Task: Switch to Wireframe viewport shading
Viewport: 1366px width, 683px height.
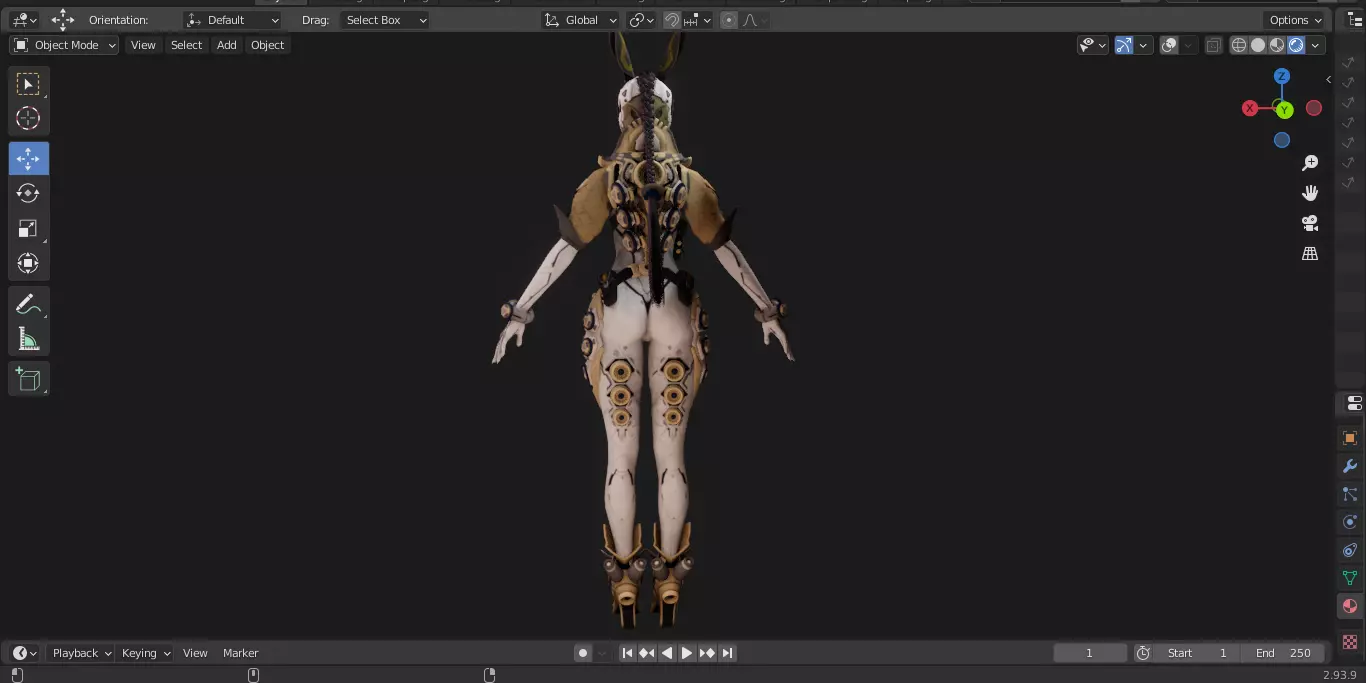Action: coord(1239,45)
